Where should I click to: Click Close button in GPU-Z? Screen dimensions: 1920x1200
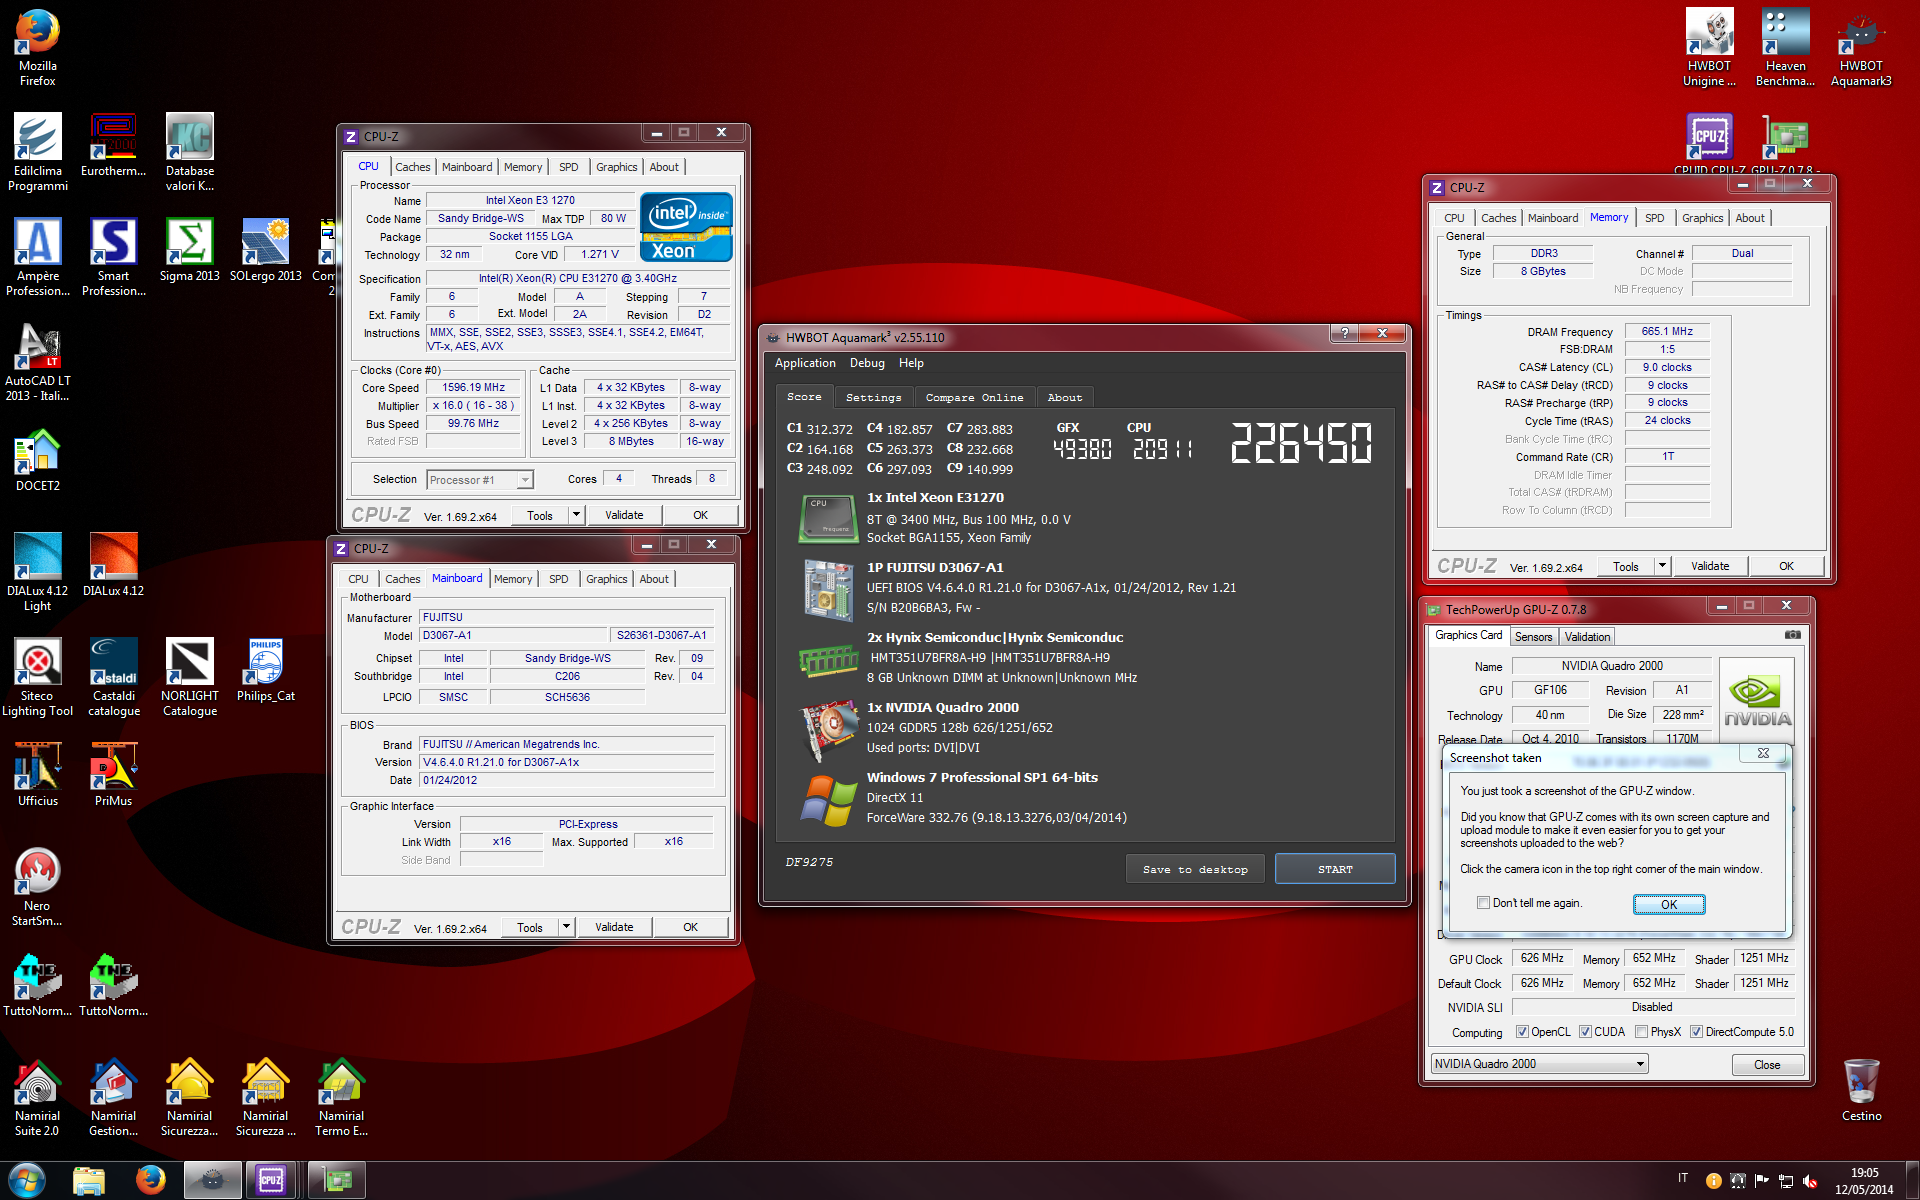click(x=1767, y=1065)
